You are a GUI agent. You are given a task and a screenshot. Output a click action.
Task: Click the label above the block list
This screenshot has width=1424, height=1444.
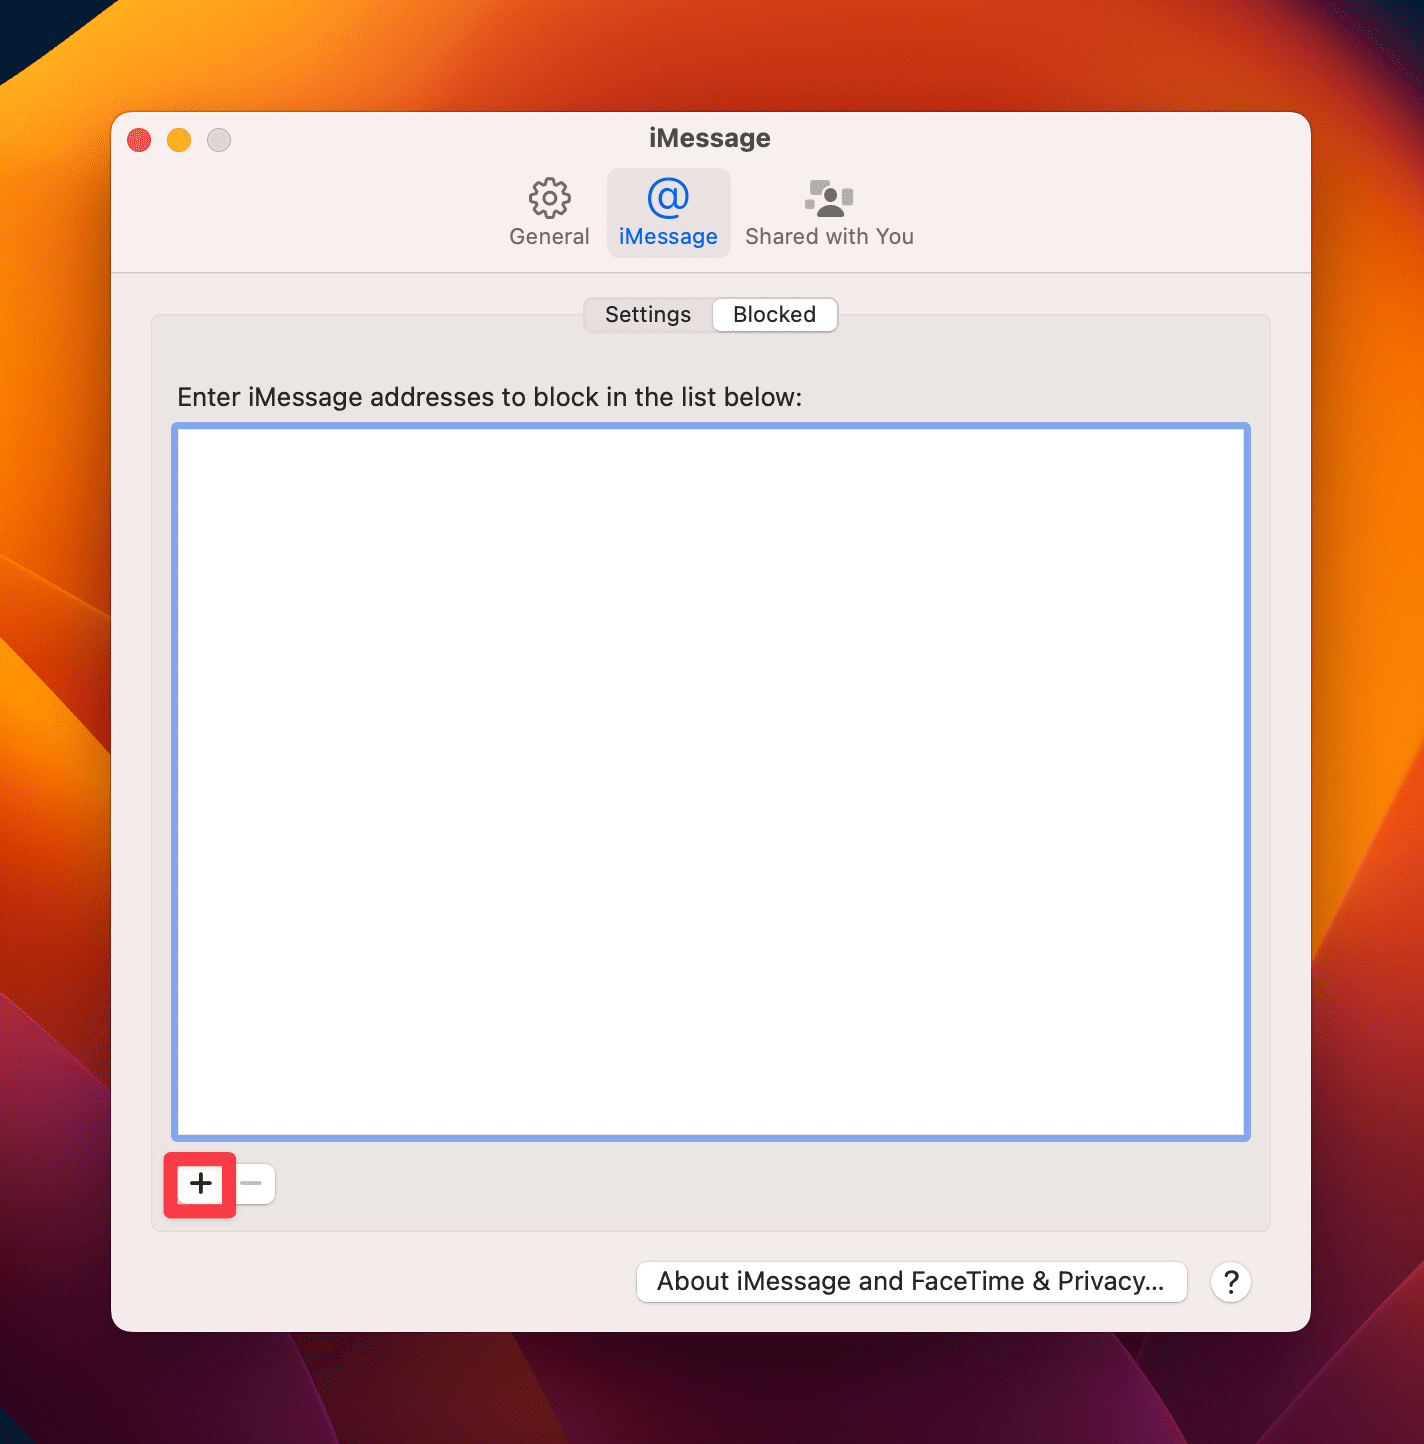(x=489, y=397)
